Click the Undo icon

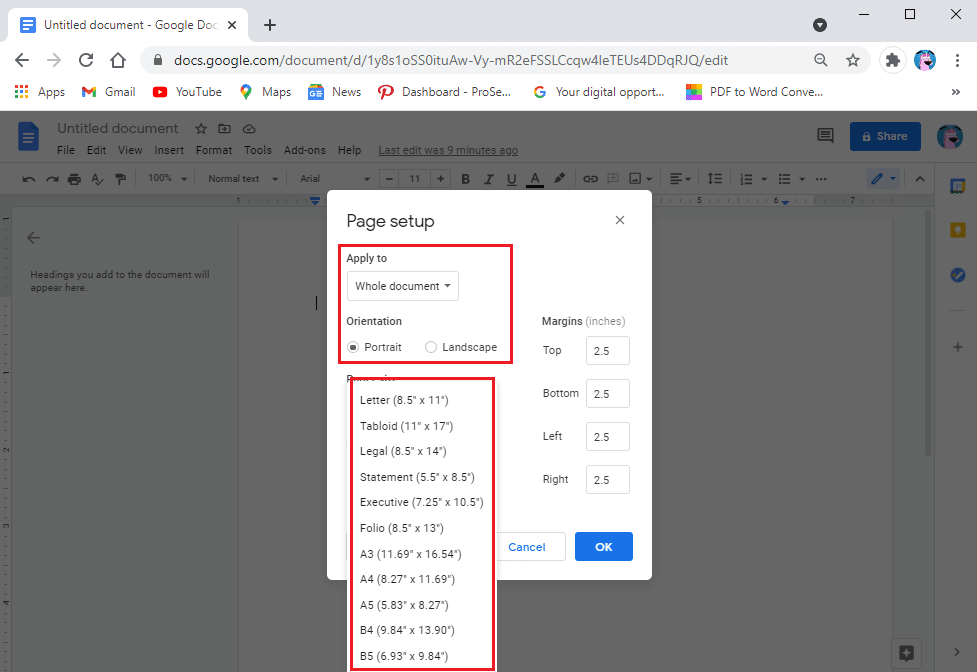pyautogui.click(x=29, y=178)
